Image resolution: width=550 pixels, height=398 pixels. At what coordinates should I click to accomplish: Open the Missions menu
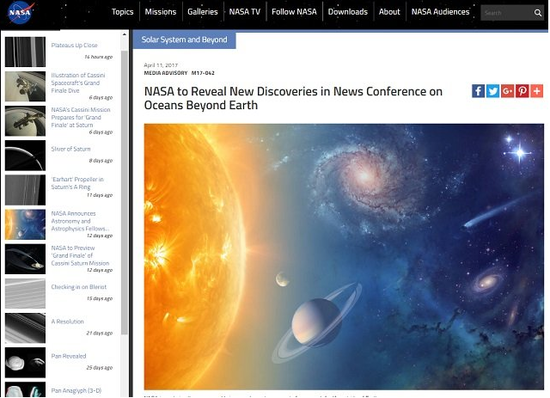click(x=160, y=12)
